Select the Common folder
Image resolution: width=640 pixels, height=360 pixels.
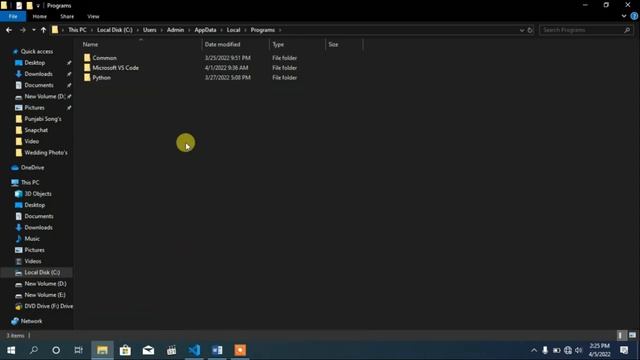tap(104, 58)
